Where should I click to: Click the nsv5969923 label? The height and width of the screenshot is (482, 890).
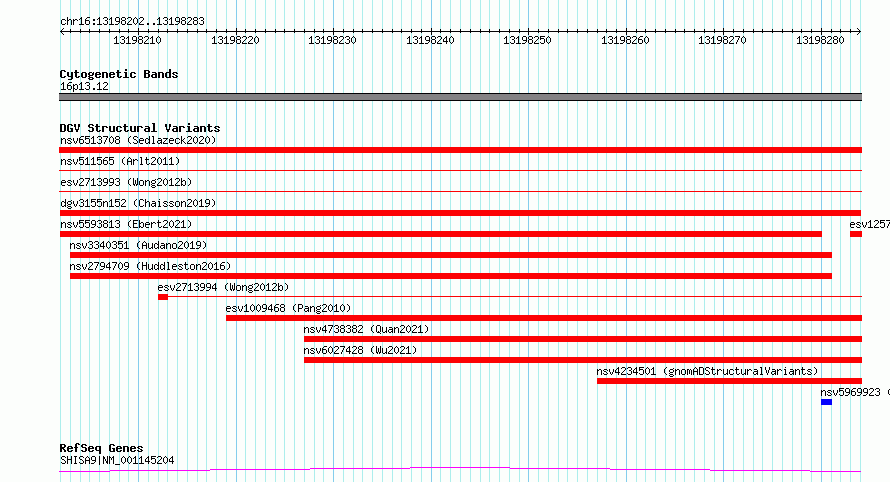click(x=850, y=392)
